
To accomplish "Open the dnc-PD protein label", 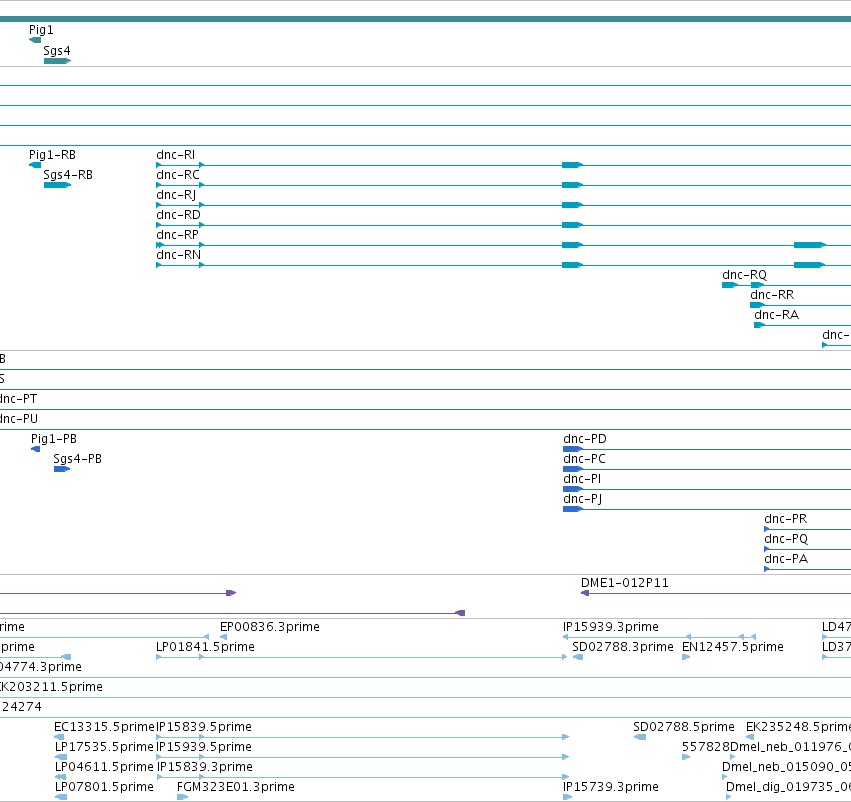I will coord(585,438).
